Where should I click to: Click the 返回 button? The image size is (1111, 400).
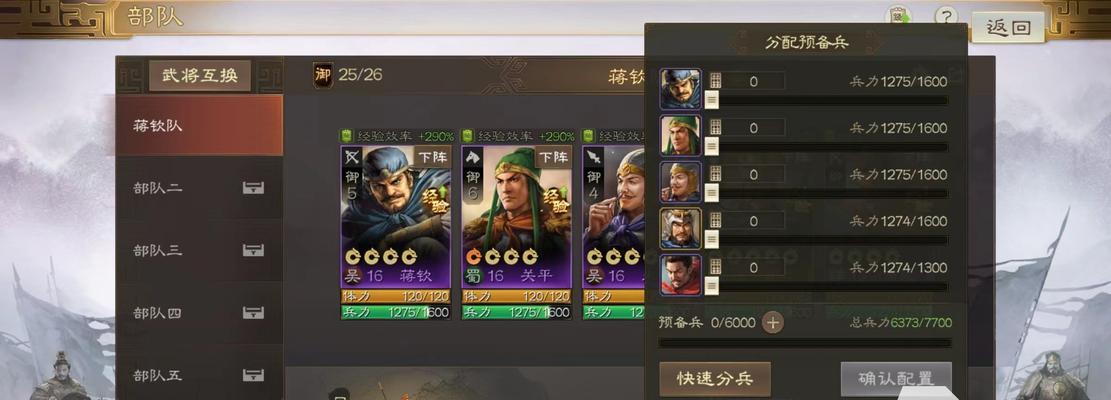(1008, 28)
